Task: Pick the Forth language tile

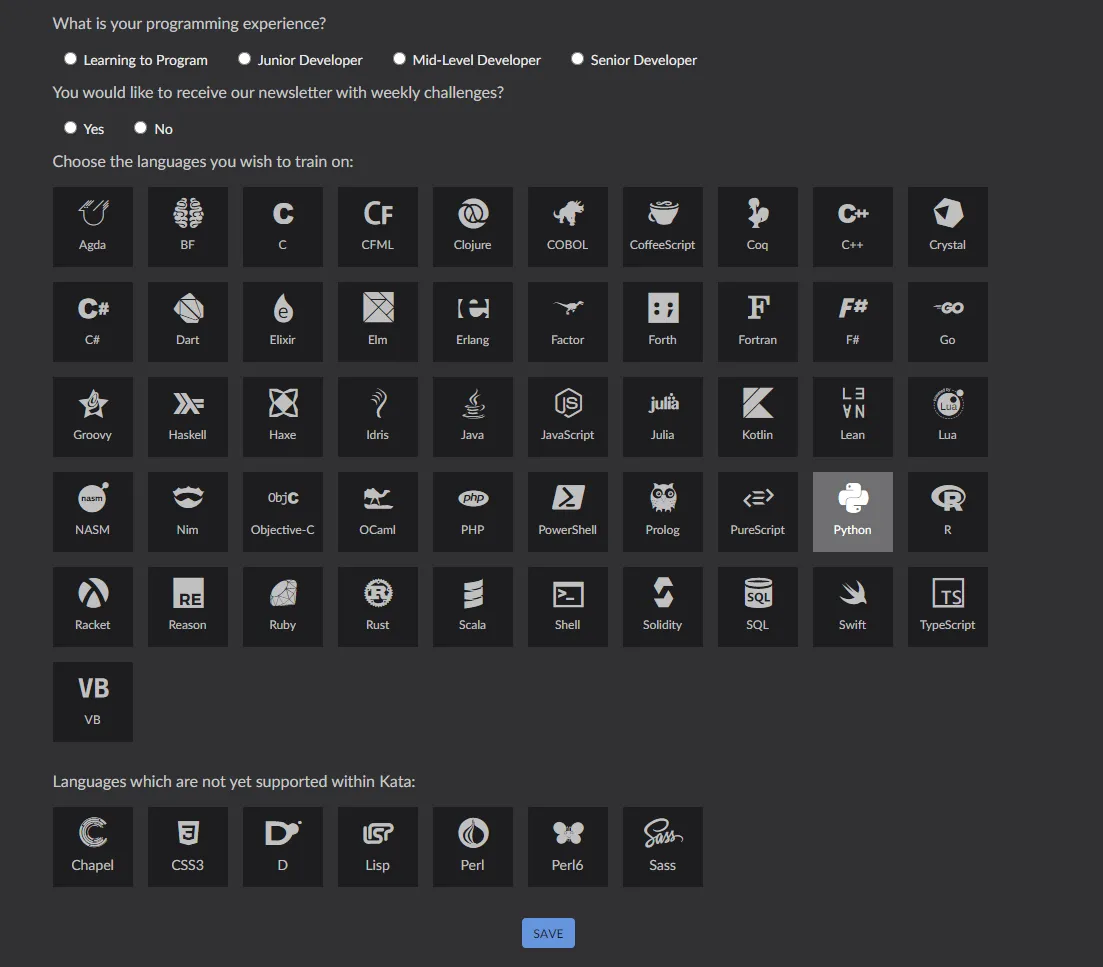Action: click(x=663, y=322)
